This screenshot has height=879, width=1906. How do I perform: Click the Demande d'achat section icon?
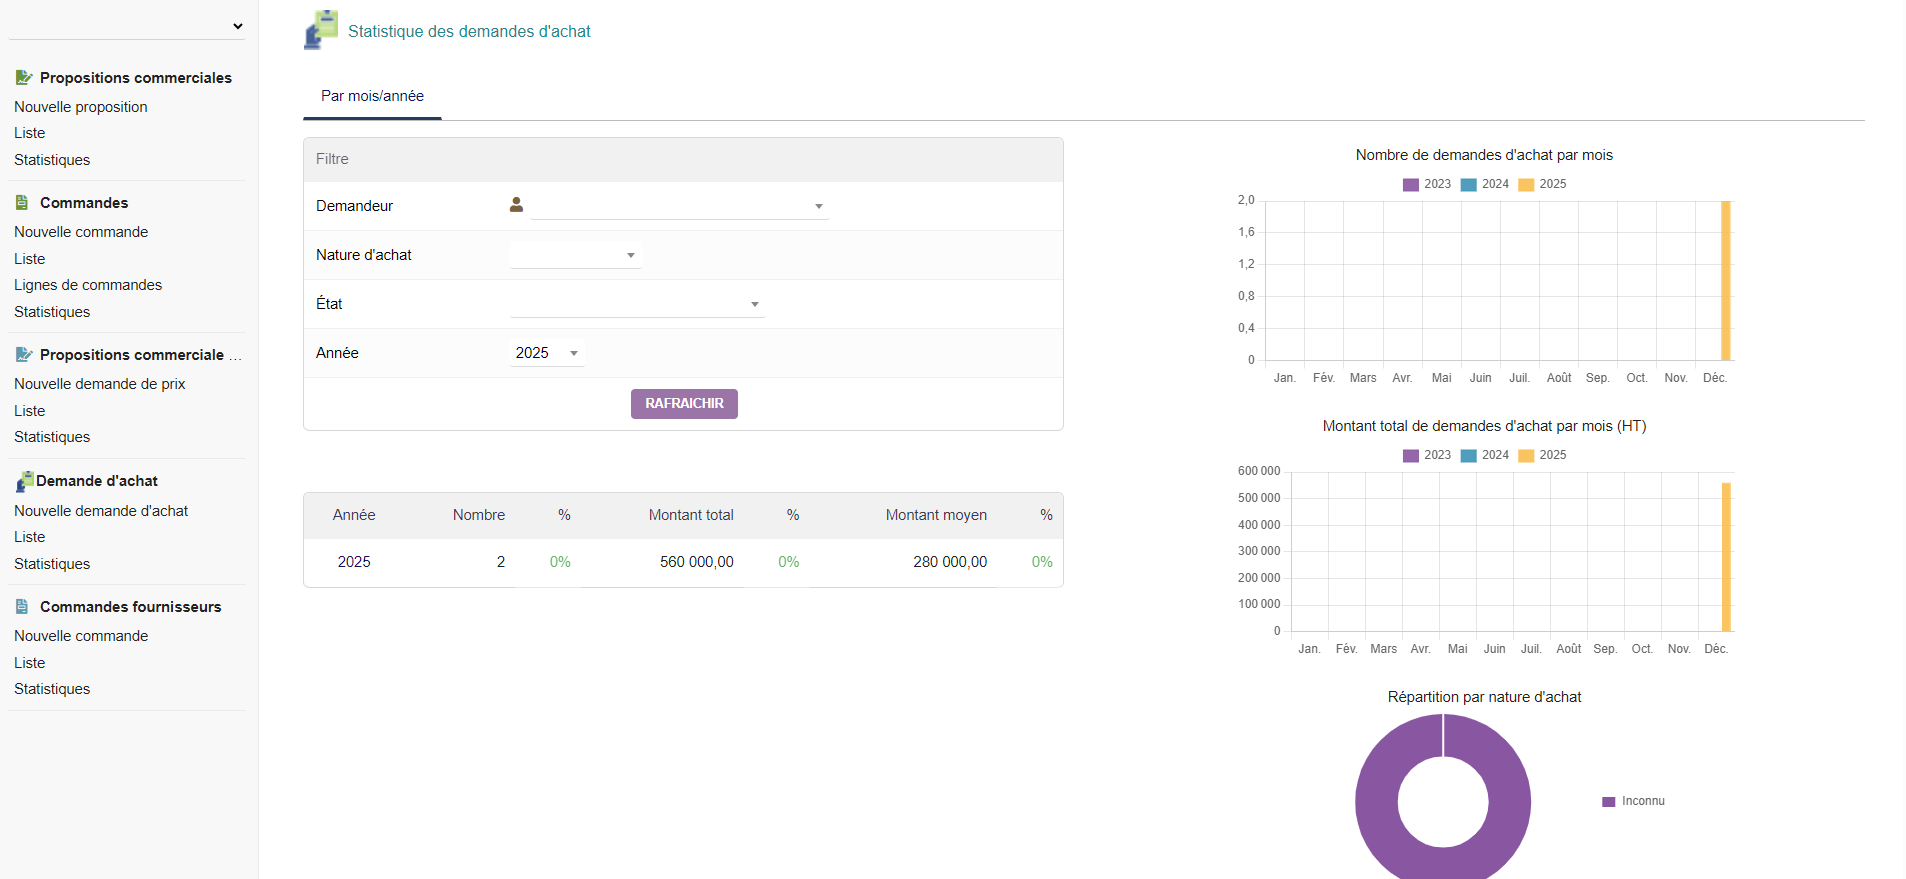[x=25, y=481]
